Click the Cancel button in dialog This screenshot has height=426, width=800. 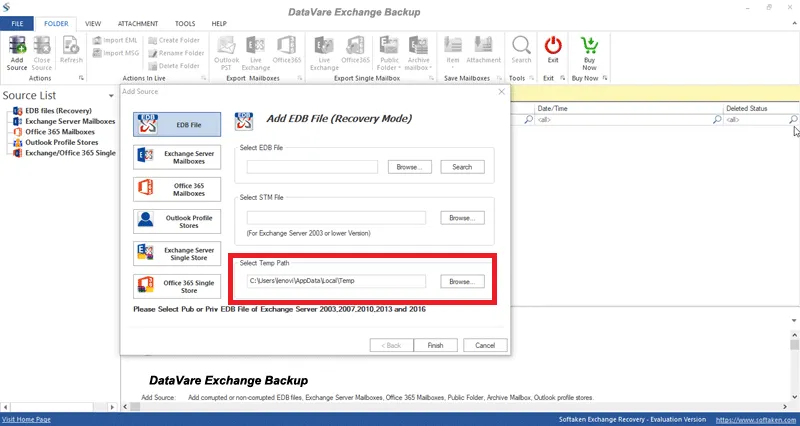pos(485,345)
